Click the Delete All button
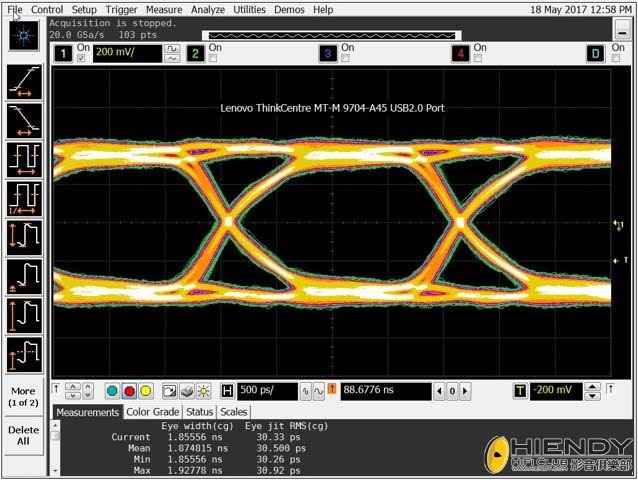638x480 pixels. pos(24,435)
